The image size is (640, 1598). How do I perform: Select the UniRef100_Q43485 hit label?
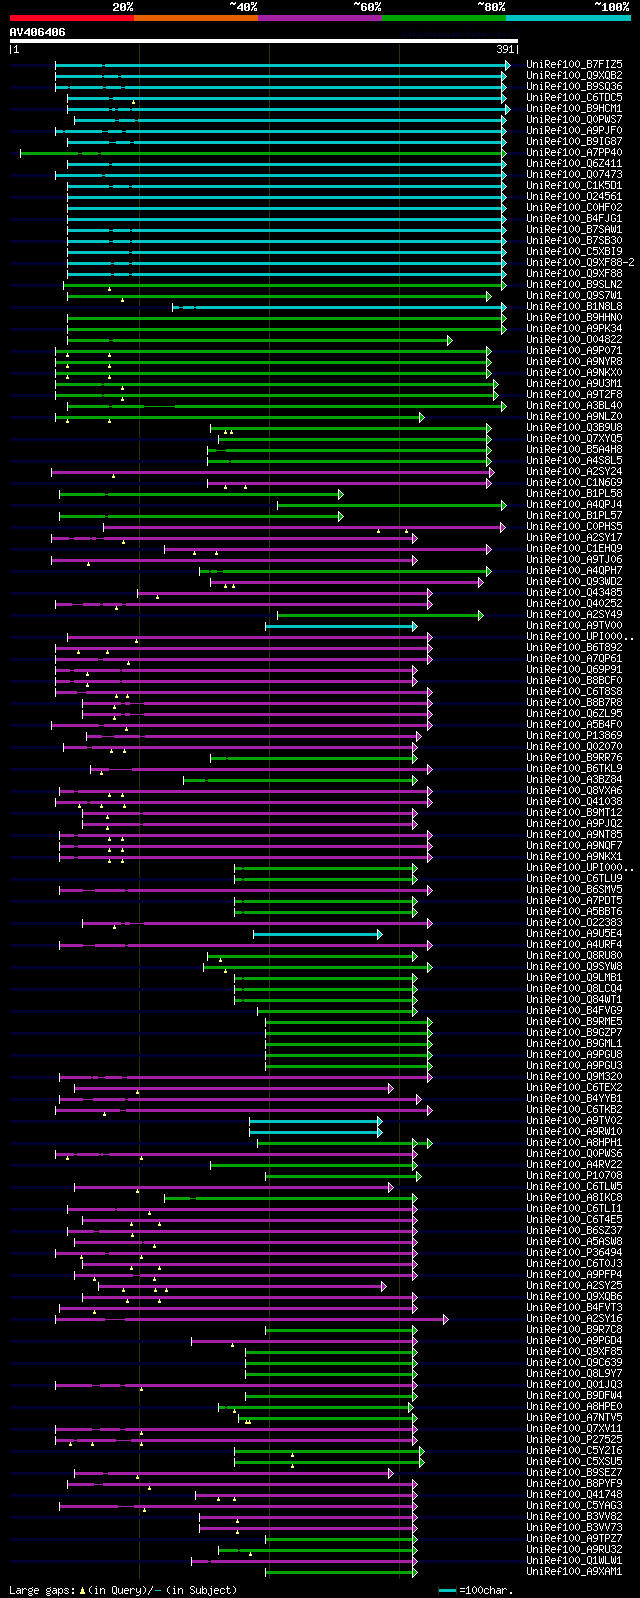point(574,592)
